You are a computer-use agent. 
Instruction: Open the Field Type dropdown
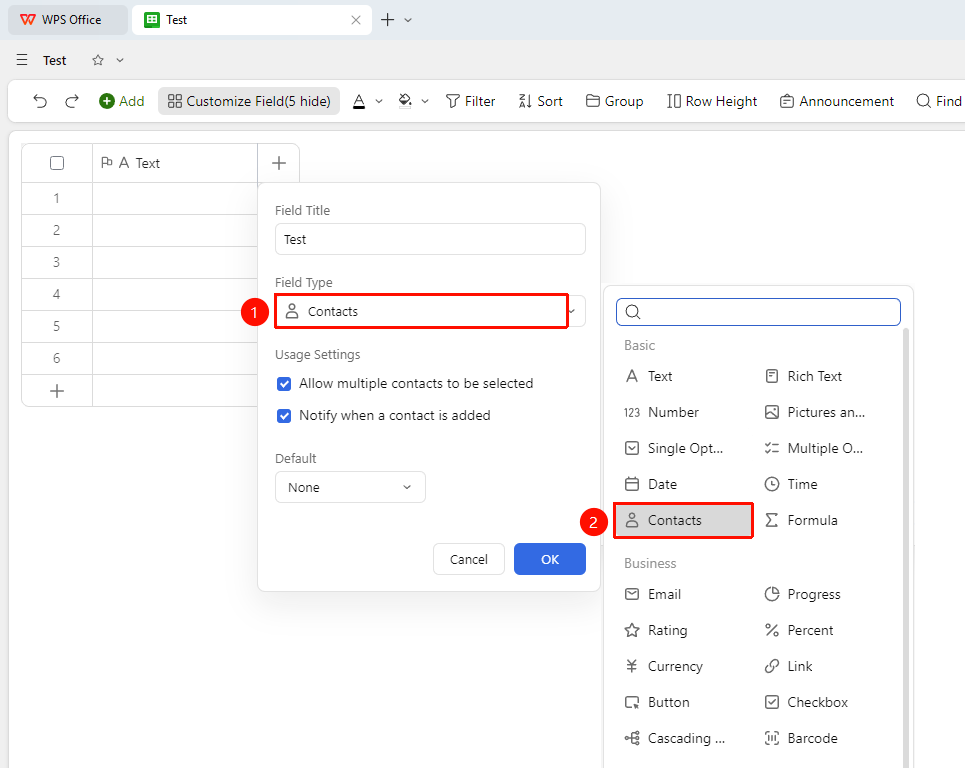tap(430, 311)
